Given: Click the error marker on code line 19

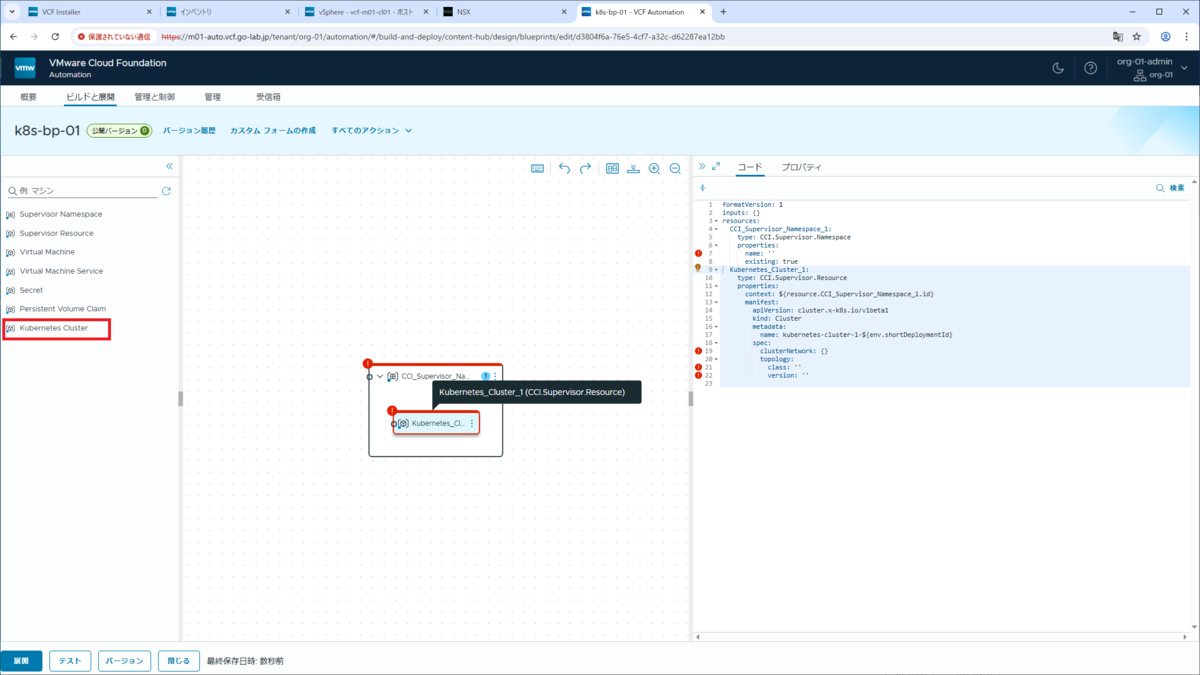Looking at the screenshot, I should (698, 351).
